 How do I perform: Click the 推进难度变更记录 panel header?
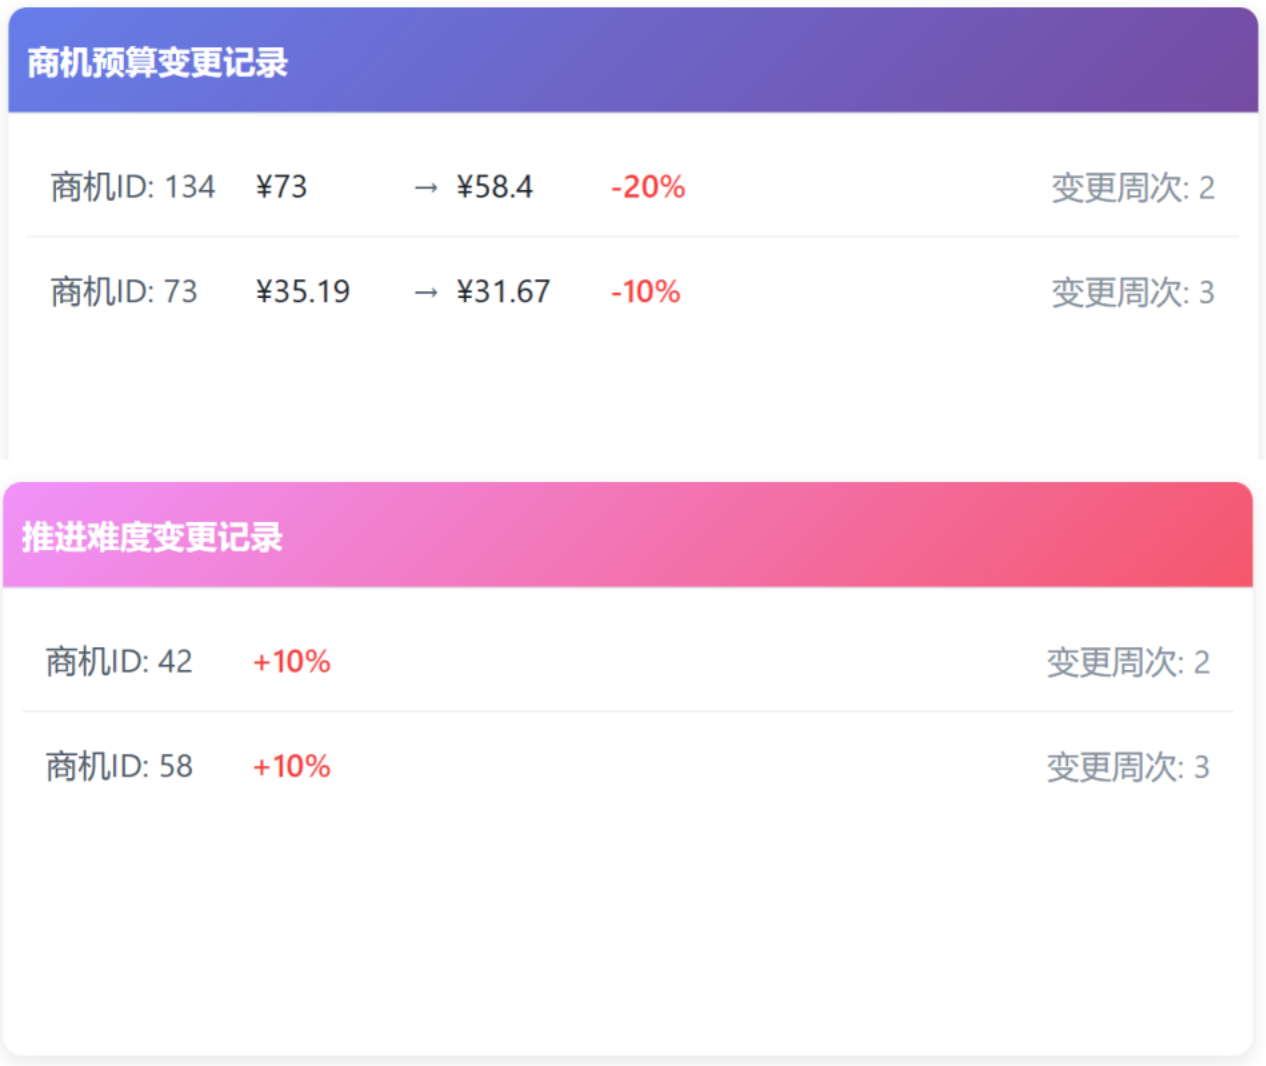[150, 538]
